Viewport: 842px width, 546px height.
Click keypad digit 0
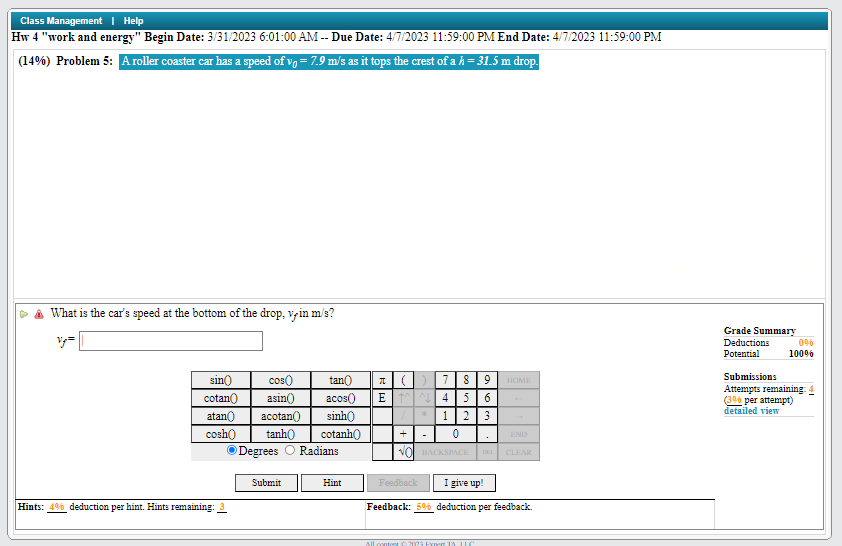click(456, 434)
